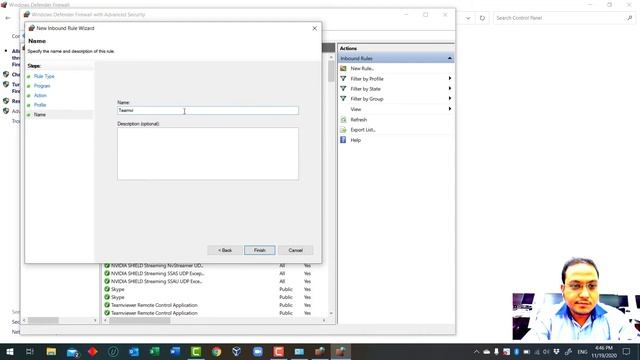Click Refresh in the Actions pane
The height and width of the screenshot is (360, 640).
pyautogui.click(x=359, y=120)
